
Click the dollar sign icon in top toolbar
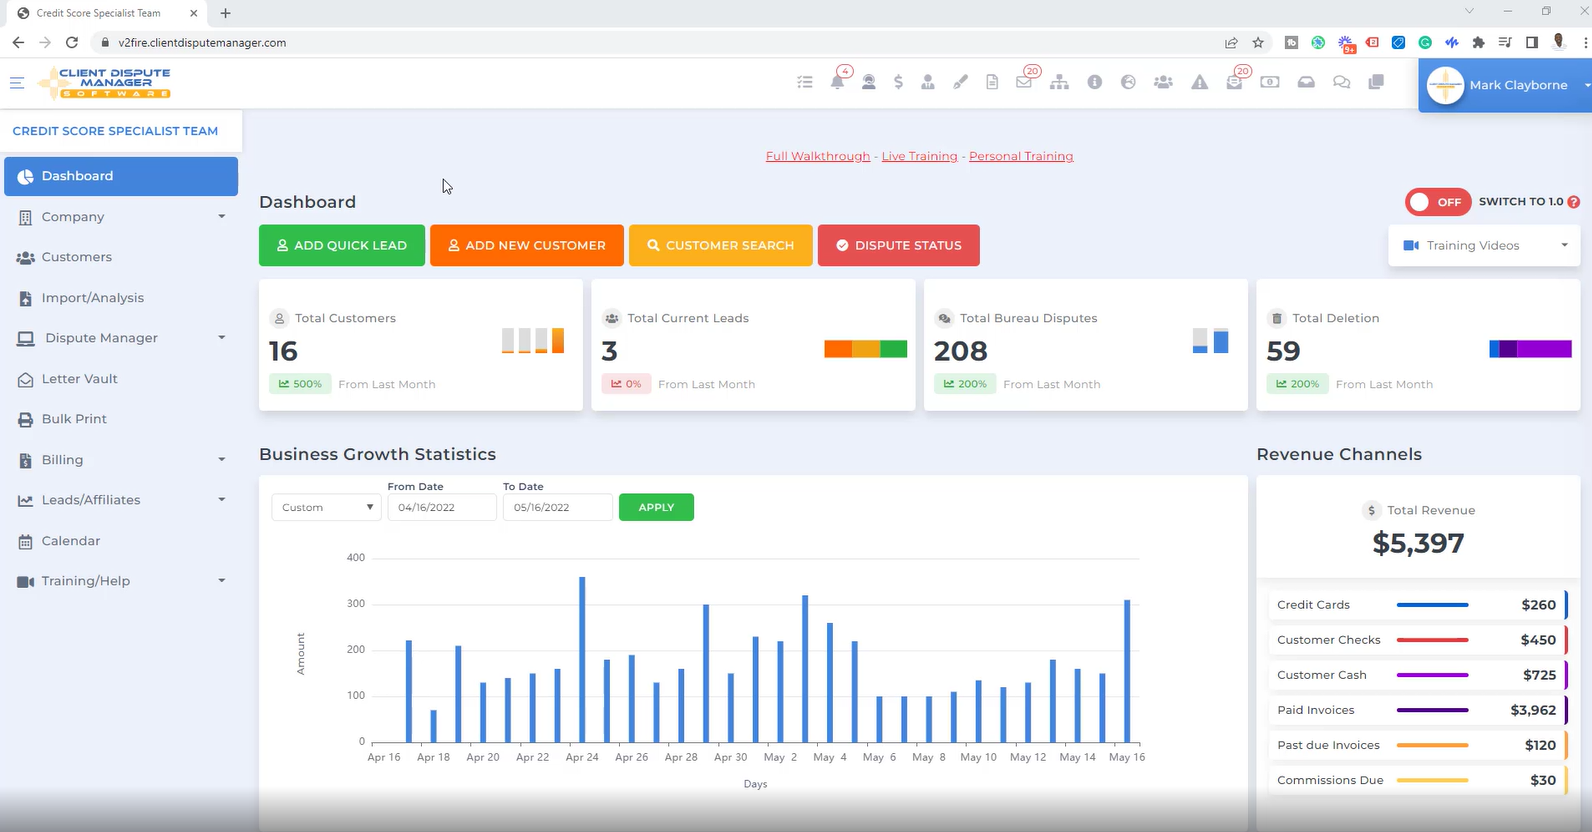point(898,83)
